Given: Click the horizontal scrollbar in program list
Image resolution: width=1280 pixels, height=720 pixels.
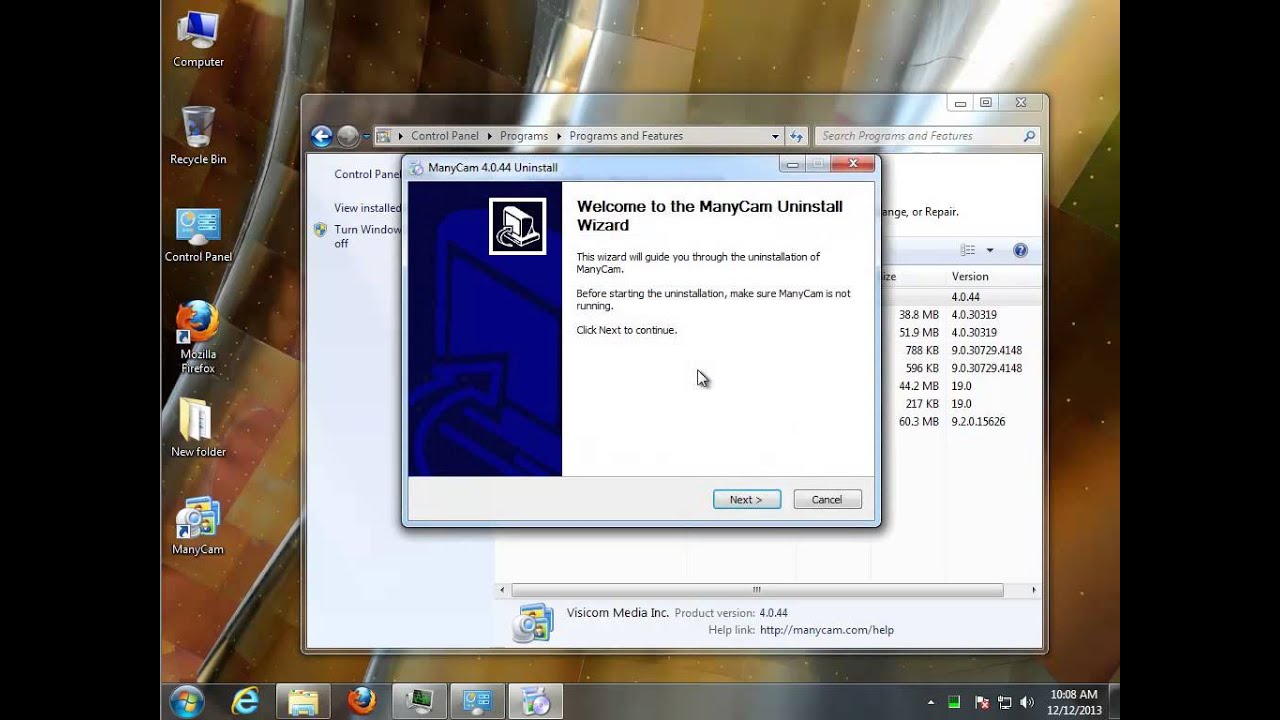Looking at the screenshot, I should tap(757, 590).
